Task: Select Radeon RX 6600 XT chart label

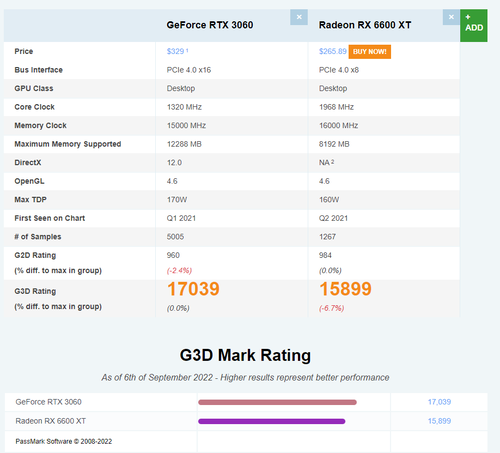Action: point(51,421)
